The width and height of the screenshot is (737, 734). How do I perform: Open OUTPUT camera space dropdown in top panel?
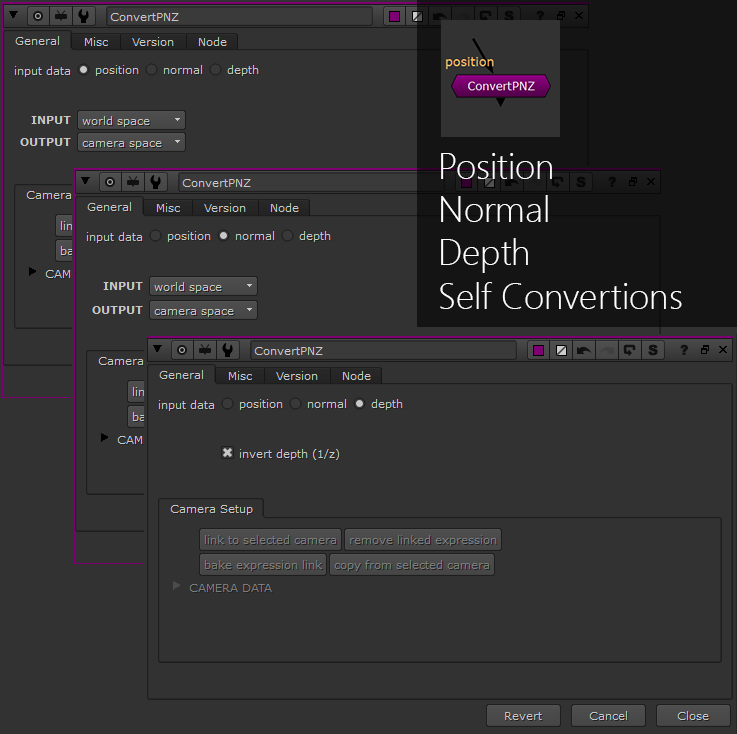[131, 142]
